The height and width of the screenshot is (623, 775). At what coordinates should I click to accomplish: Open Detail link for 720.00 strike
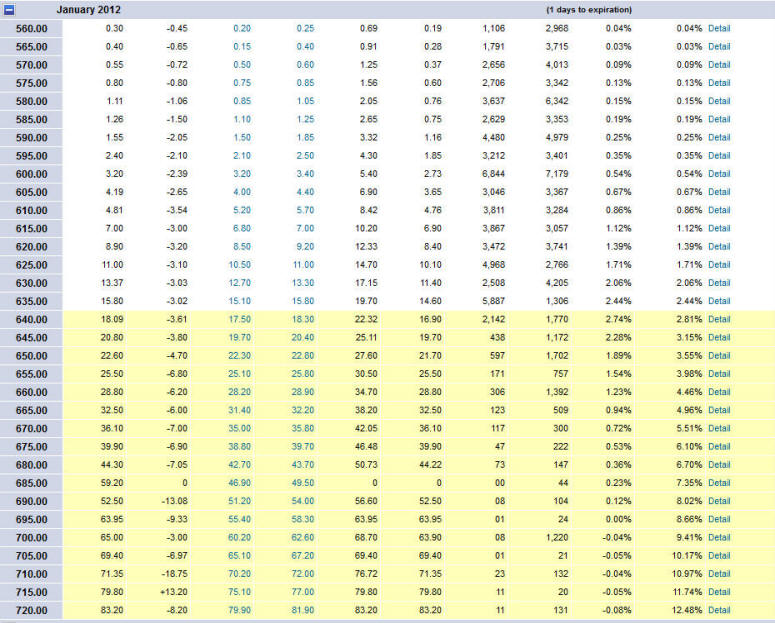(719, 610)
